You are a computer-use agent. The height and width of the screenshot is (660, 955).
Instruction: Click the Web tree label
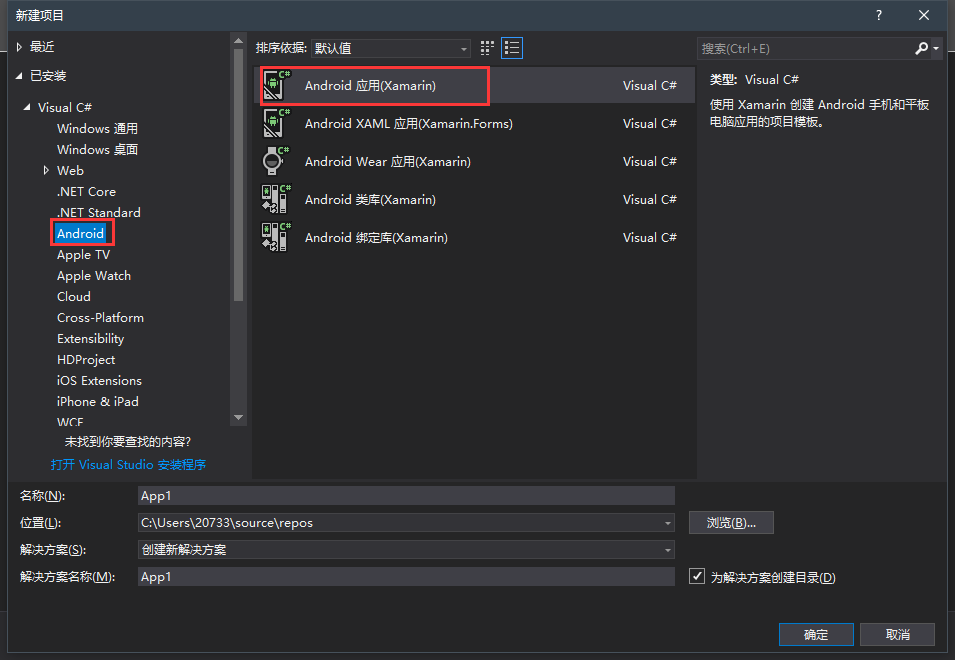point(70,170)
